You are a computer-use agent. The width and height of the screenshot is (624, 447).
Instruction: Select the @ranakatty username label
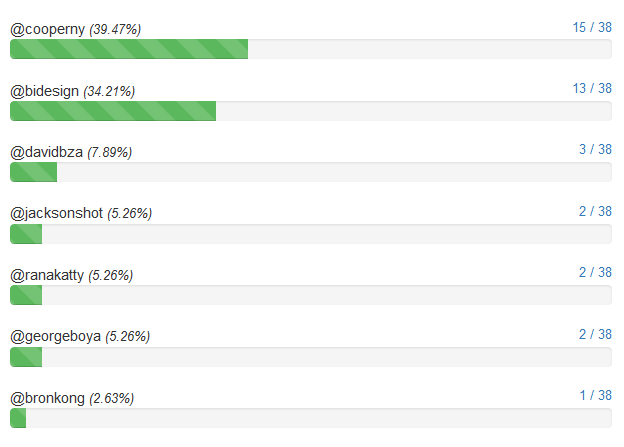48,275
